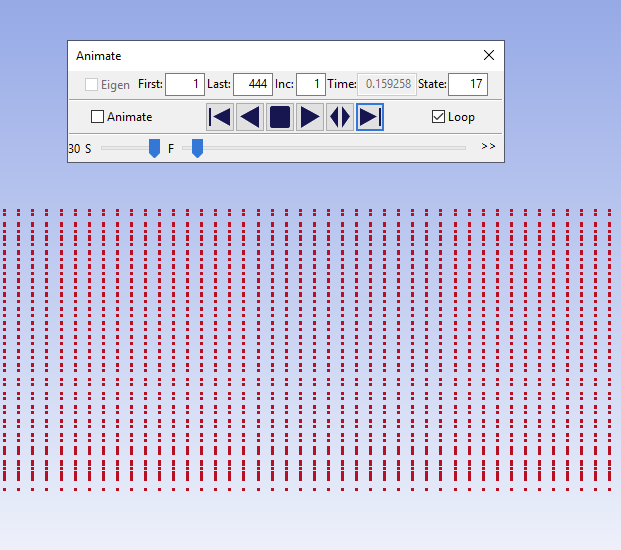The width and height of the screenshot is (621, 550).
Task: Jump to first animation state
Action: coord(220,117)
